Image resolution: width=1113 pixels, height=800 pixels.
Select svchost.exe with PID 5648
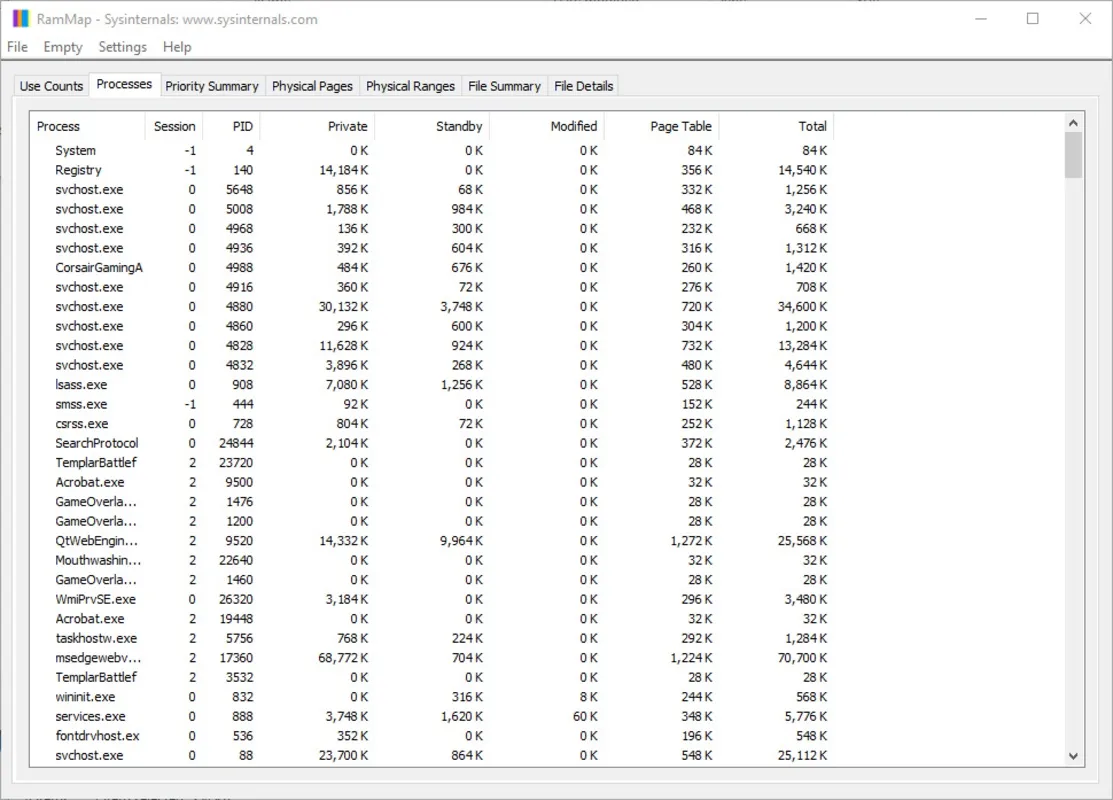click(432, 190)
